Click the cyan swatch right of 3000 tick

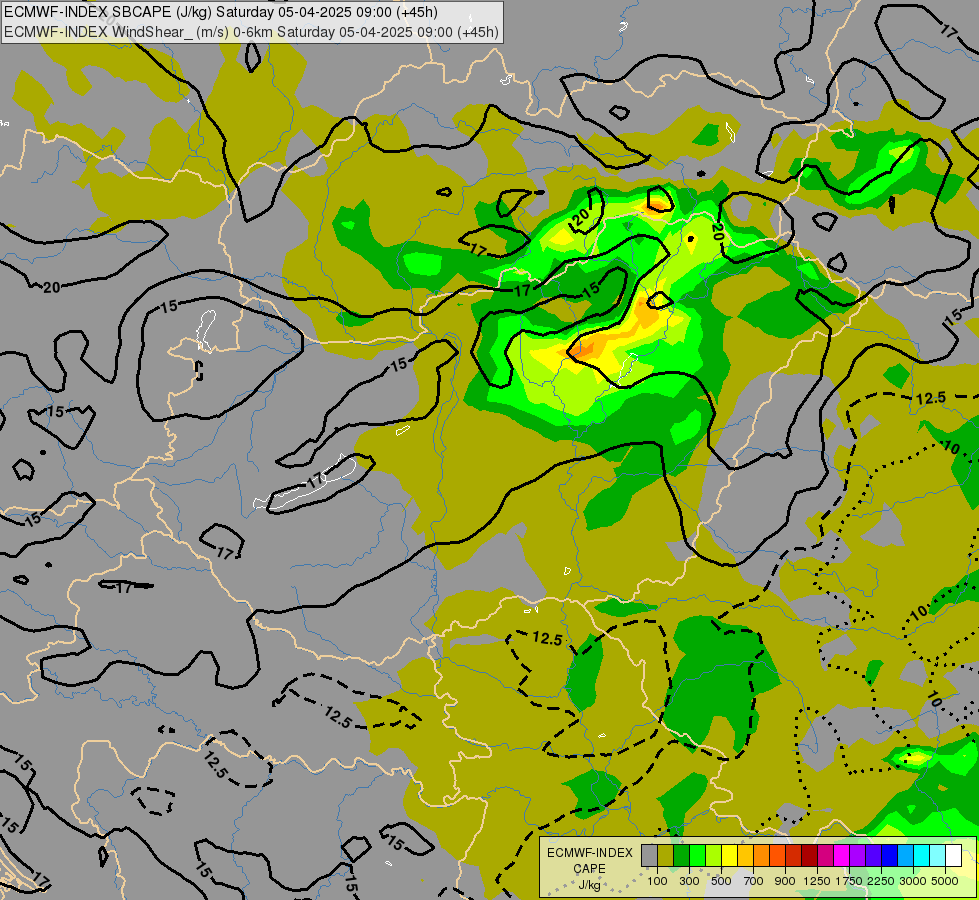coord(922,855)
